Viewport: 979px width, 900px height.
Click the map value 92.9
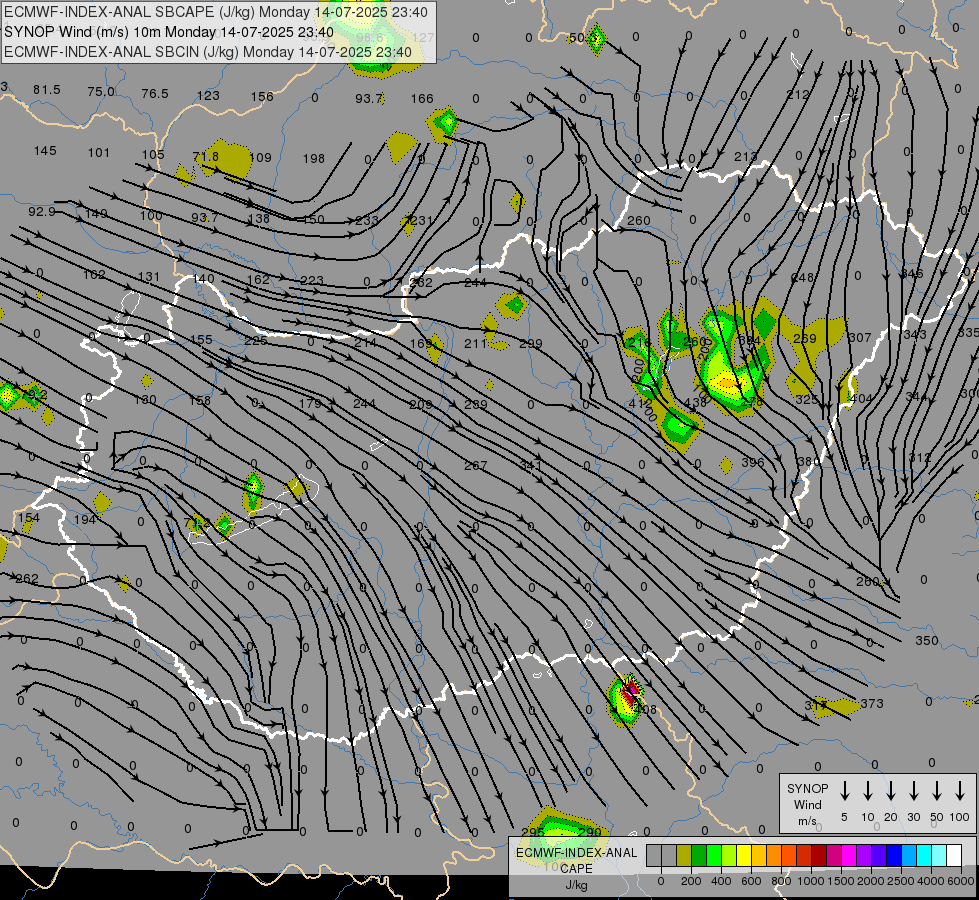tap(42, 212)
